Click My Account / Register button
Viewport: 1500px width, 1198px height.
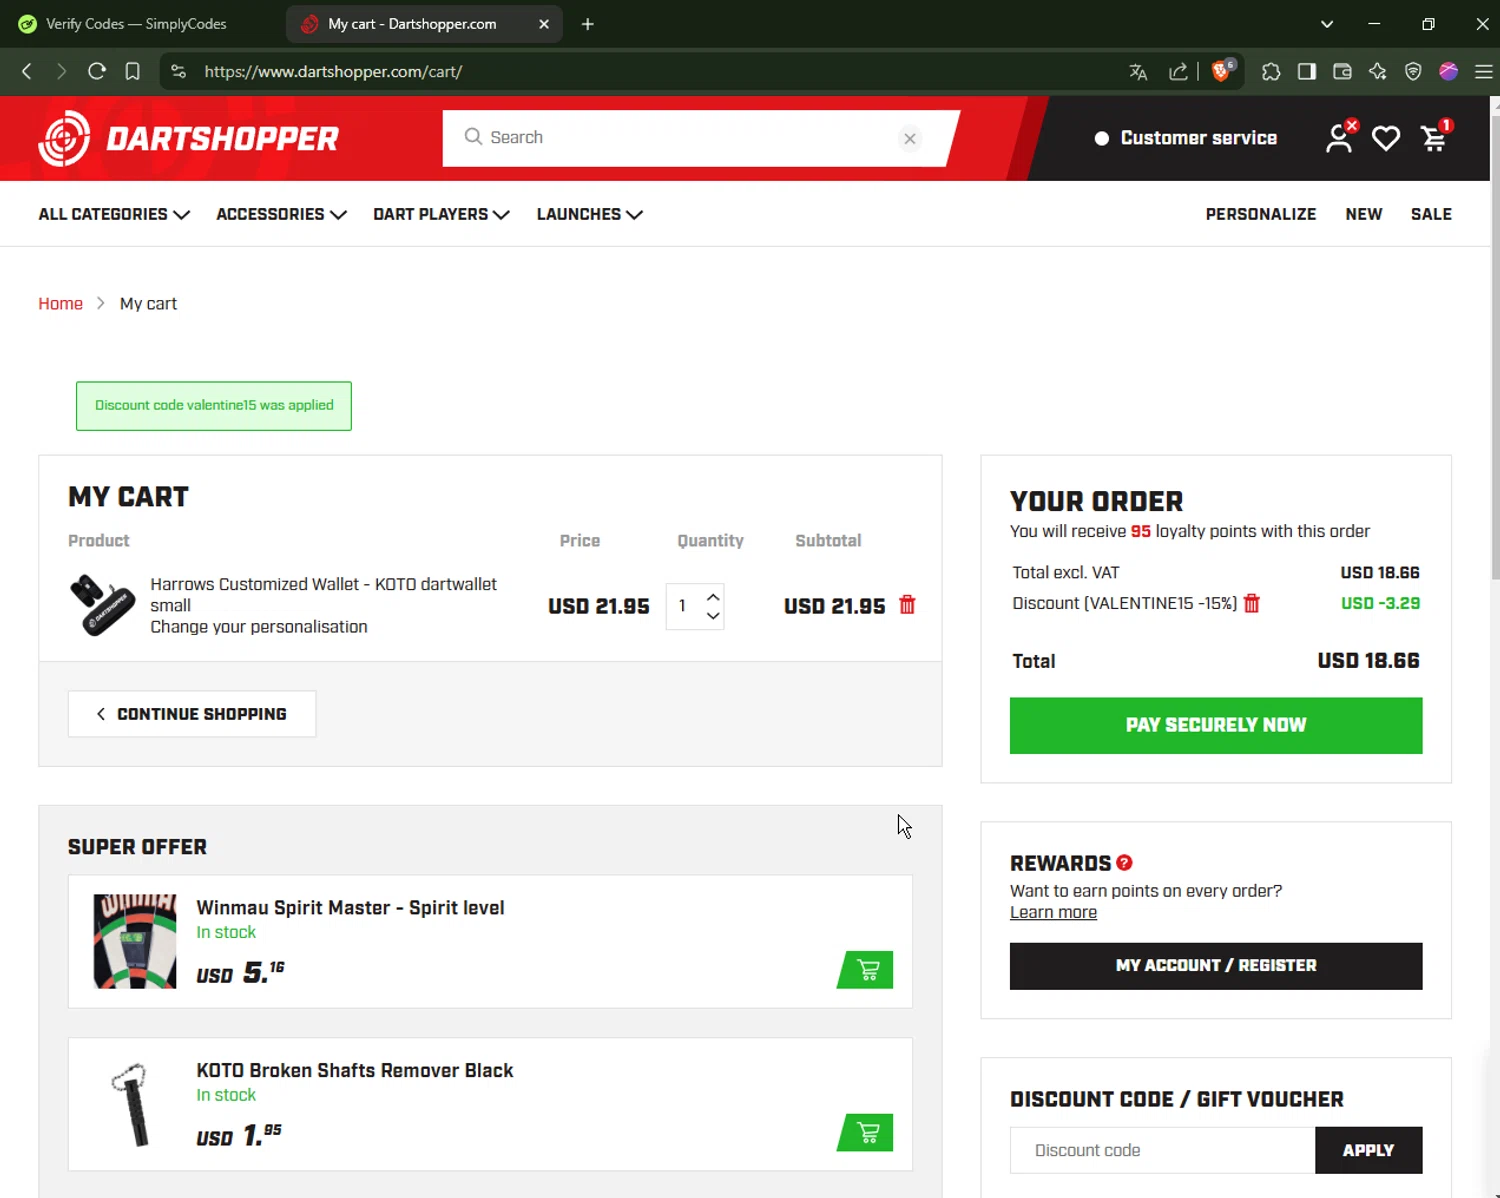pyautogui.click(x=1215, y=966)
